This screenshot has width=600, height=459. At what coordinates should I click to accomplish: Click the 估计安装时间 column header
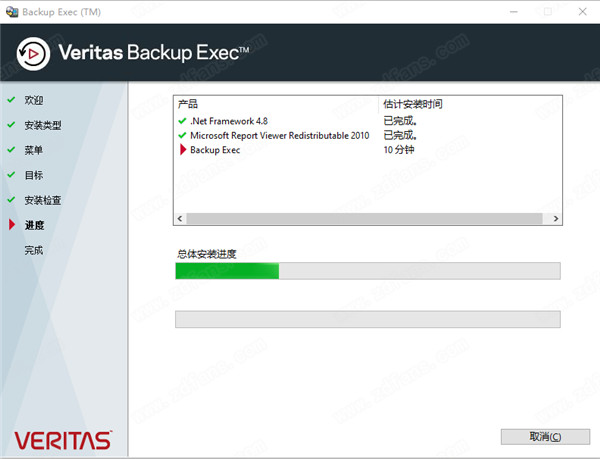coord(413,104)
